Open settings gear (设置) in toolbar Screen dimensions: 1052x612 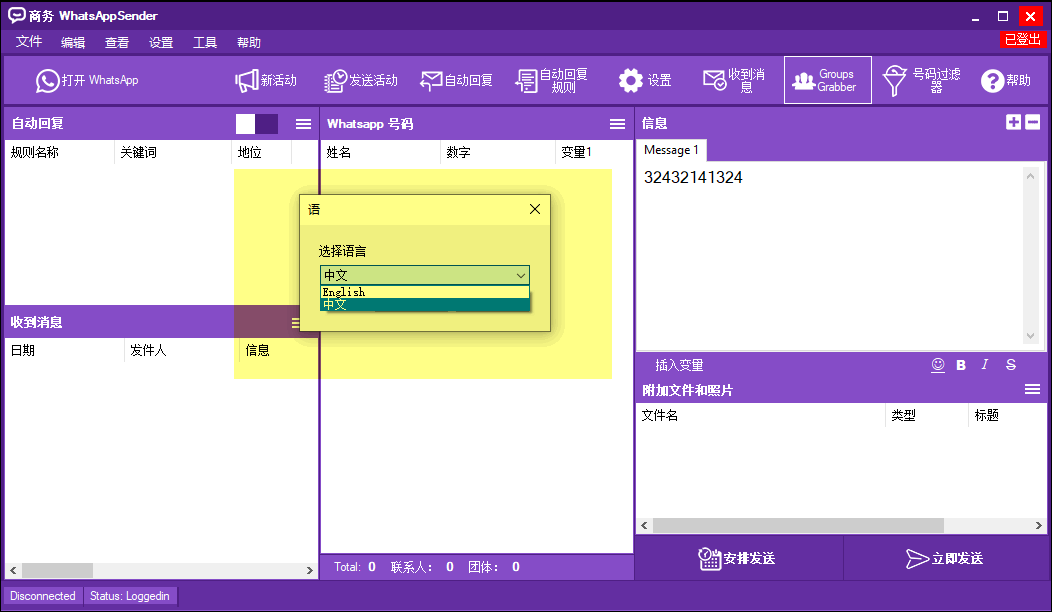click(645, 81)
